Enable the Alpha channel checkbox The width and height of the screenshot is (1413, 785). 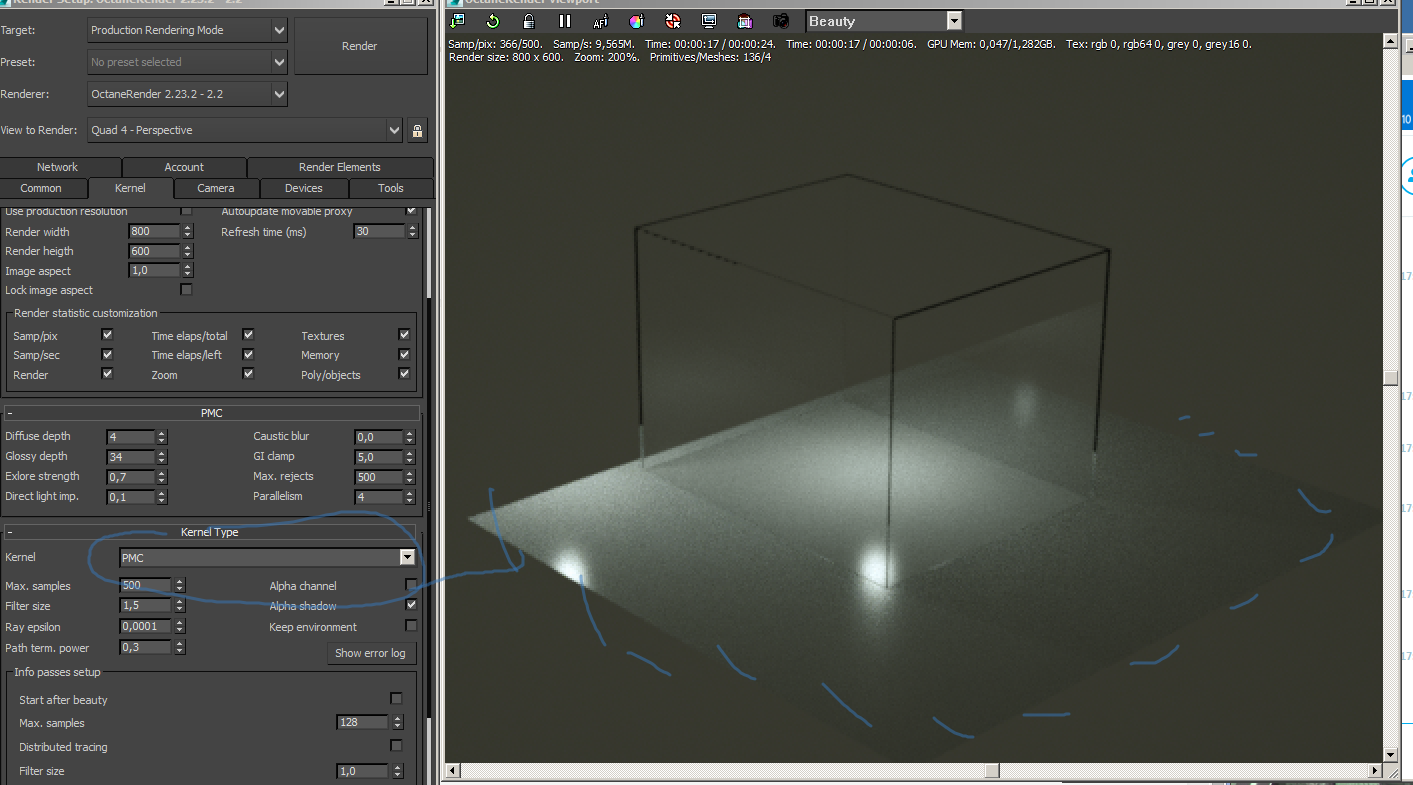click(411, 585)
